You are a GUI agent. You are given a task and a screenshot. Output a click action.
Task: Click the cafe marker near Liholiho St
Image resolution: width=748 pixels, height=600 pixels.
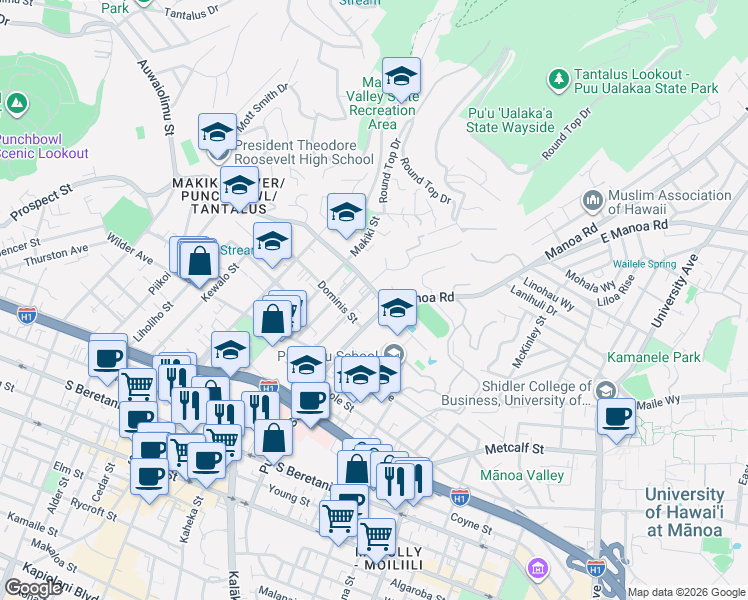(108, 360)
